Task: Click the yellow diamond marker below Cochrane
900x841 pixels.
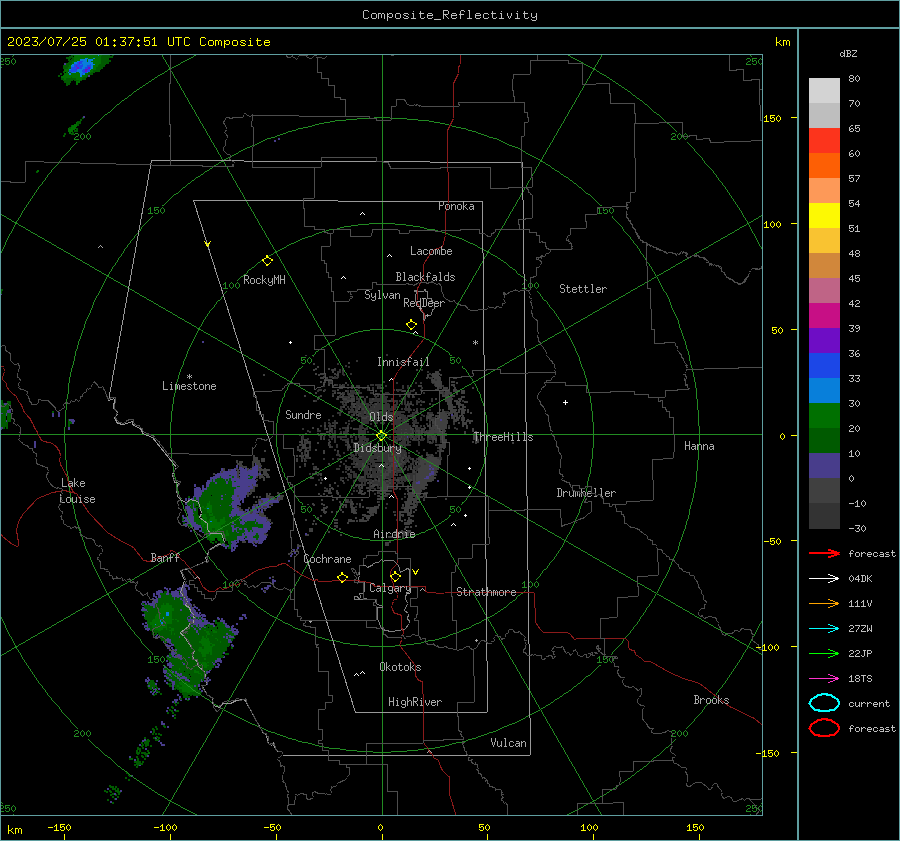Action: coord(342,577)
